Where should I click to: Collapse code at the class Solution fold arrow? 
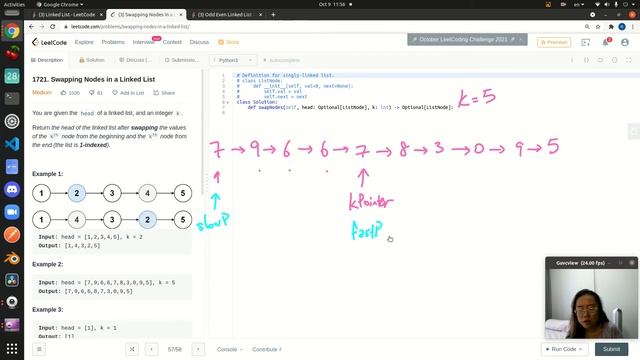click(x=228, y=102)
